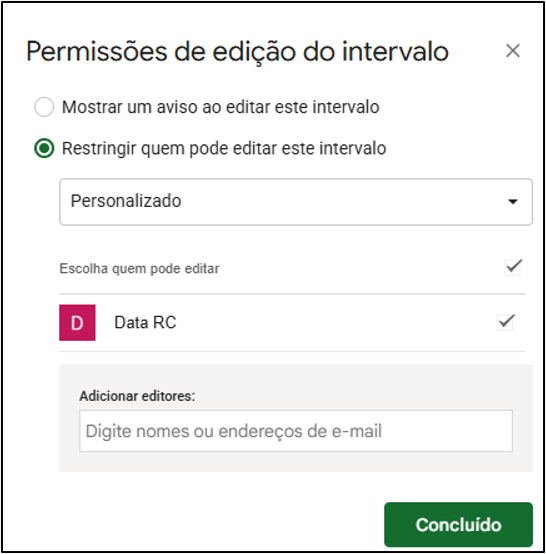
Task: Uncheck the Data RC editor checkbox
Action: tap(506, 322)
